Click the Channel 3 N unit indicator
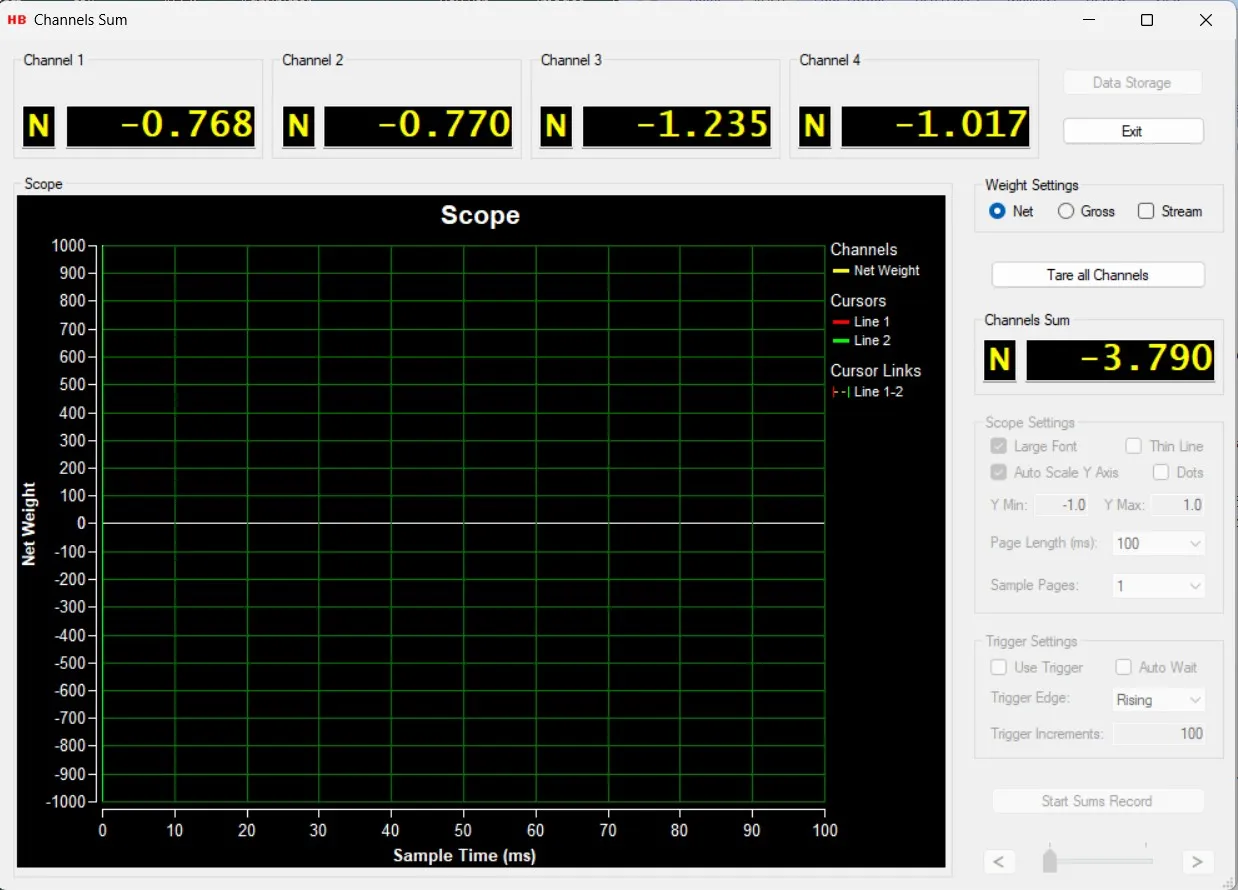1238x890 pixels. tap(556, 126)
